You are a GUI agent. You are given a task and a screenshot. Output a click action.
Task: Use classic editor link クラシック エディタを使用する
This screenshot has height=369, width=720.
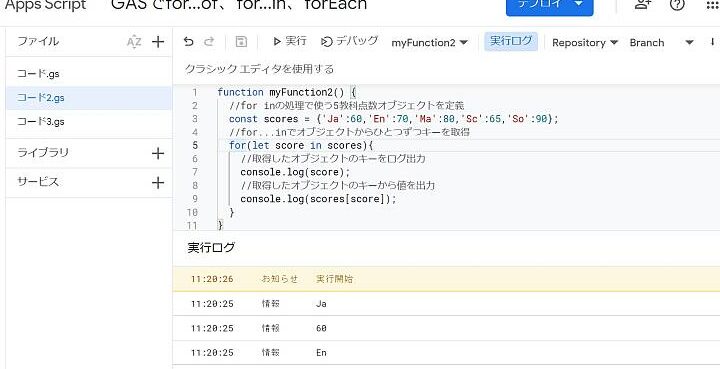pyautogui.click(x=259, y=69)
